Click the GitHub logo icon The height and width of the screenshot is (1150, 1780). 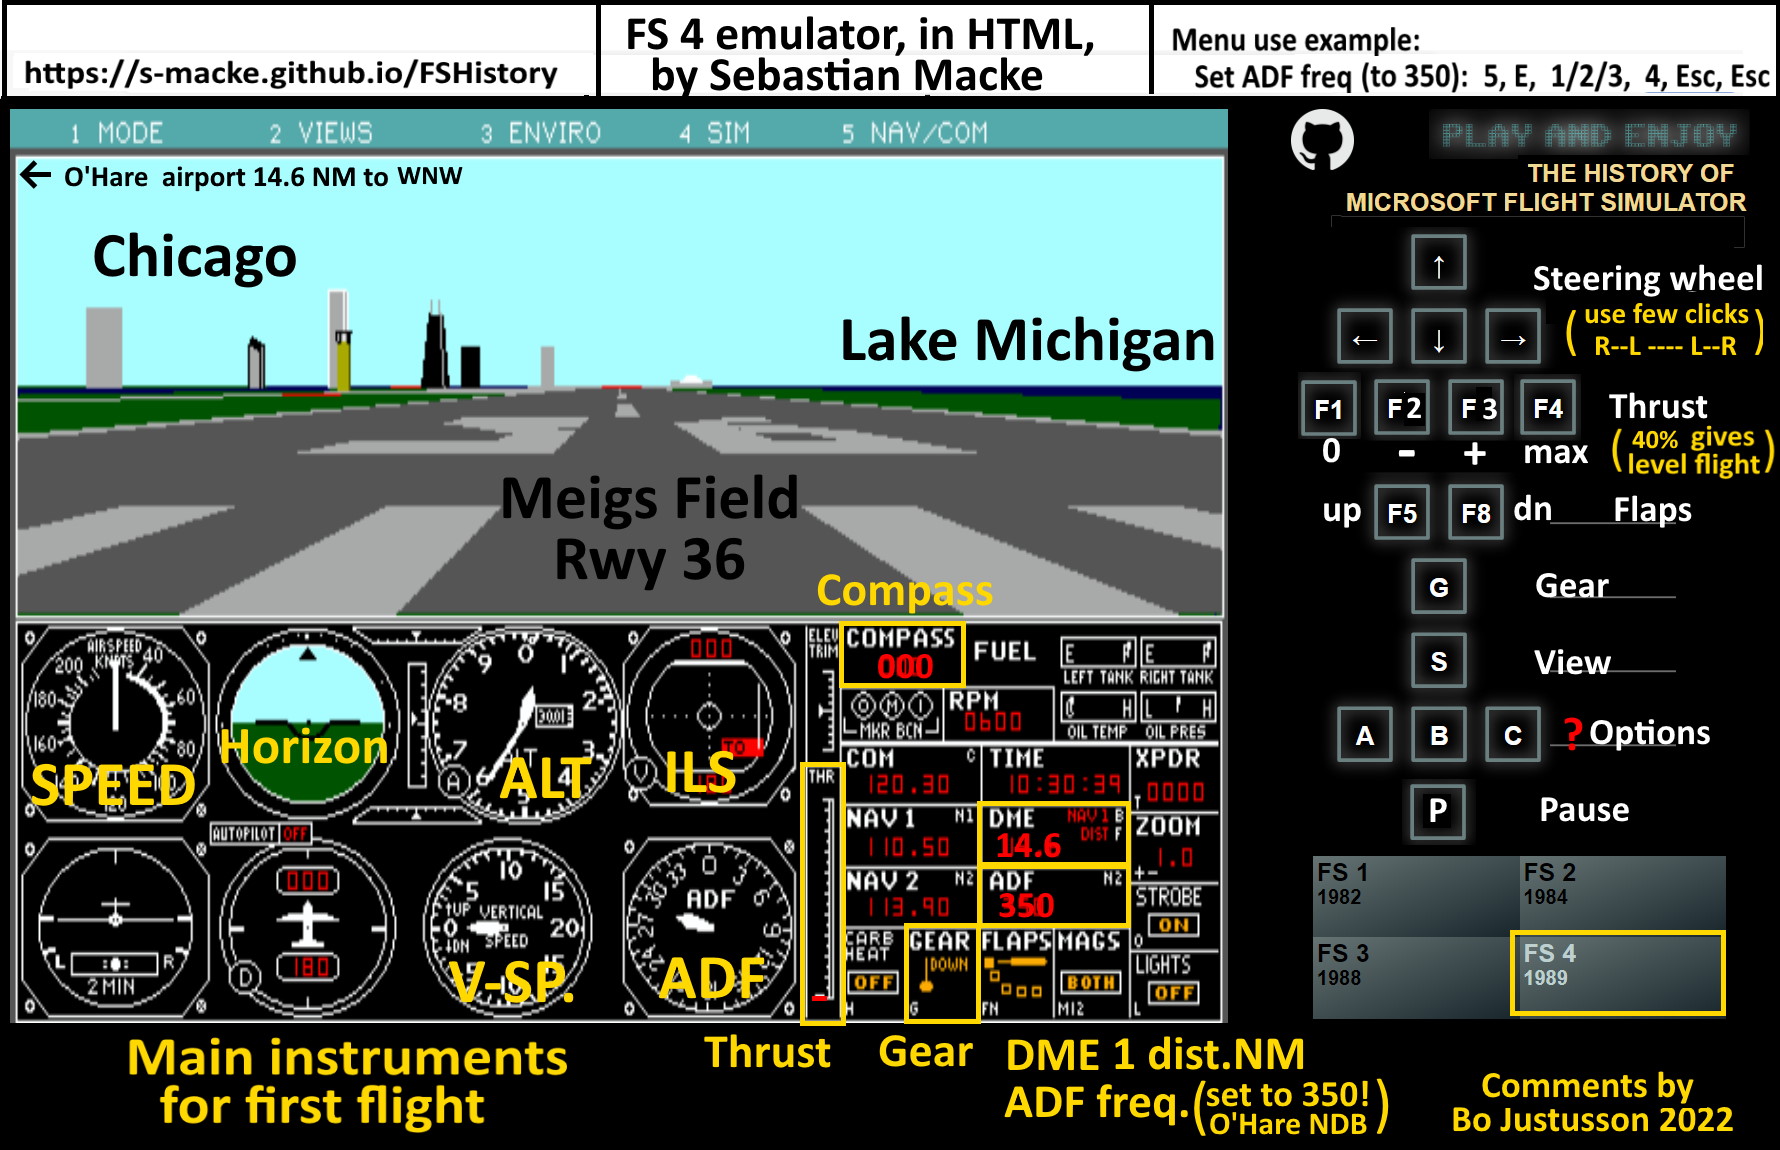[x=1321, y=140]
